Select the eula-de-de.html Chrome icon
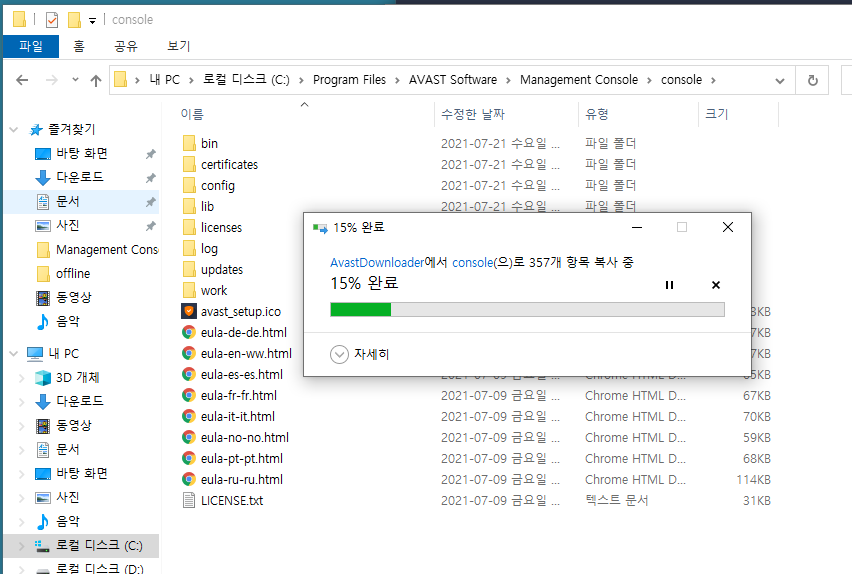This screenshot has width=852, height=574. (x=189, y=332)
